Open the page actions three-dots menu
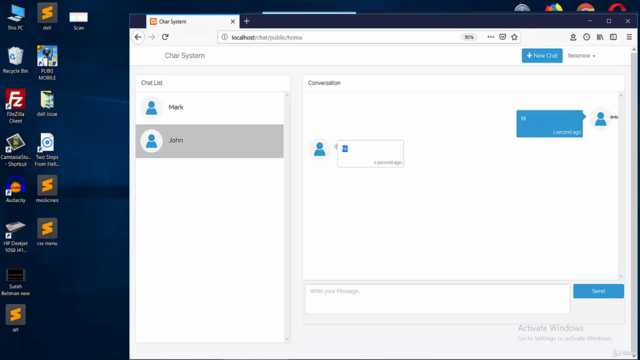This screenshot has height=360, width=640. pos(491,37)
